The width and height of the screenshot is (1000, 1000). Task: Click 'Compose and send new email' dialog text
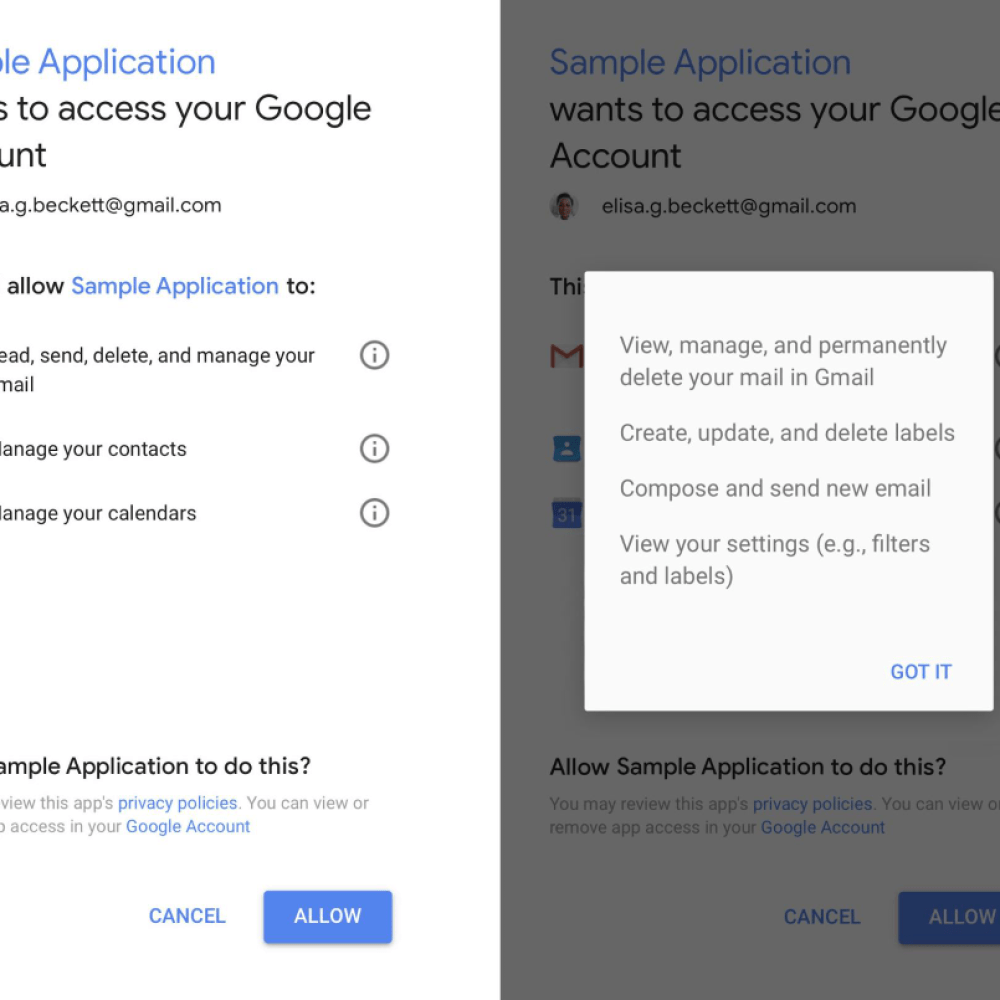[775, 489]
